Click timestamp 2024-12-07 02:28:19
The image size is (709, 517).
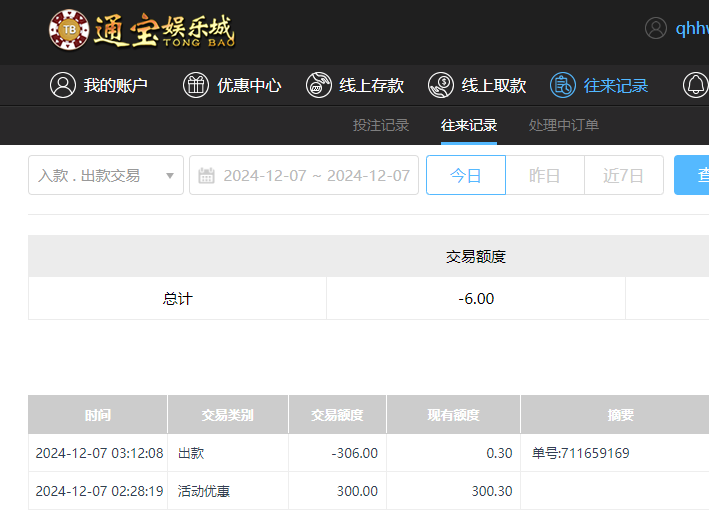(x=99, y=491)
